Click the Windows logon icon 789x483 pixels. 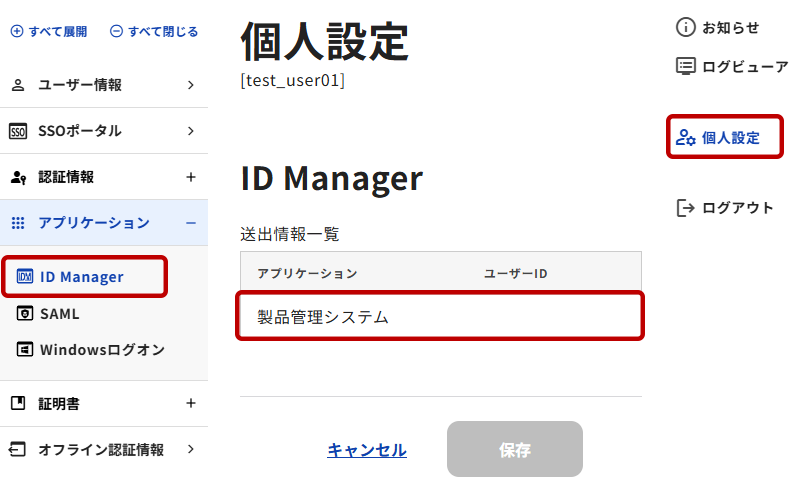[x=26, y=350]
